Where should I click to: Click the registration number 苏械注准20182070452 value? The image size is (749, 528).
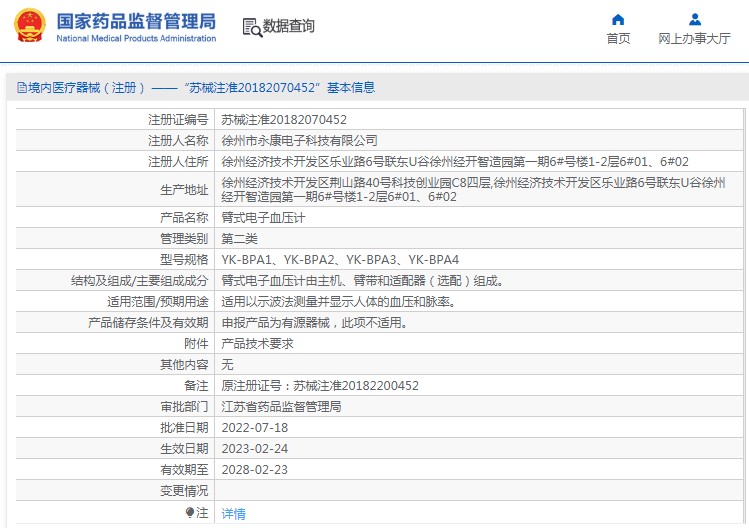point(284,119)
